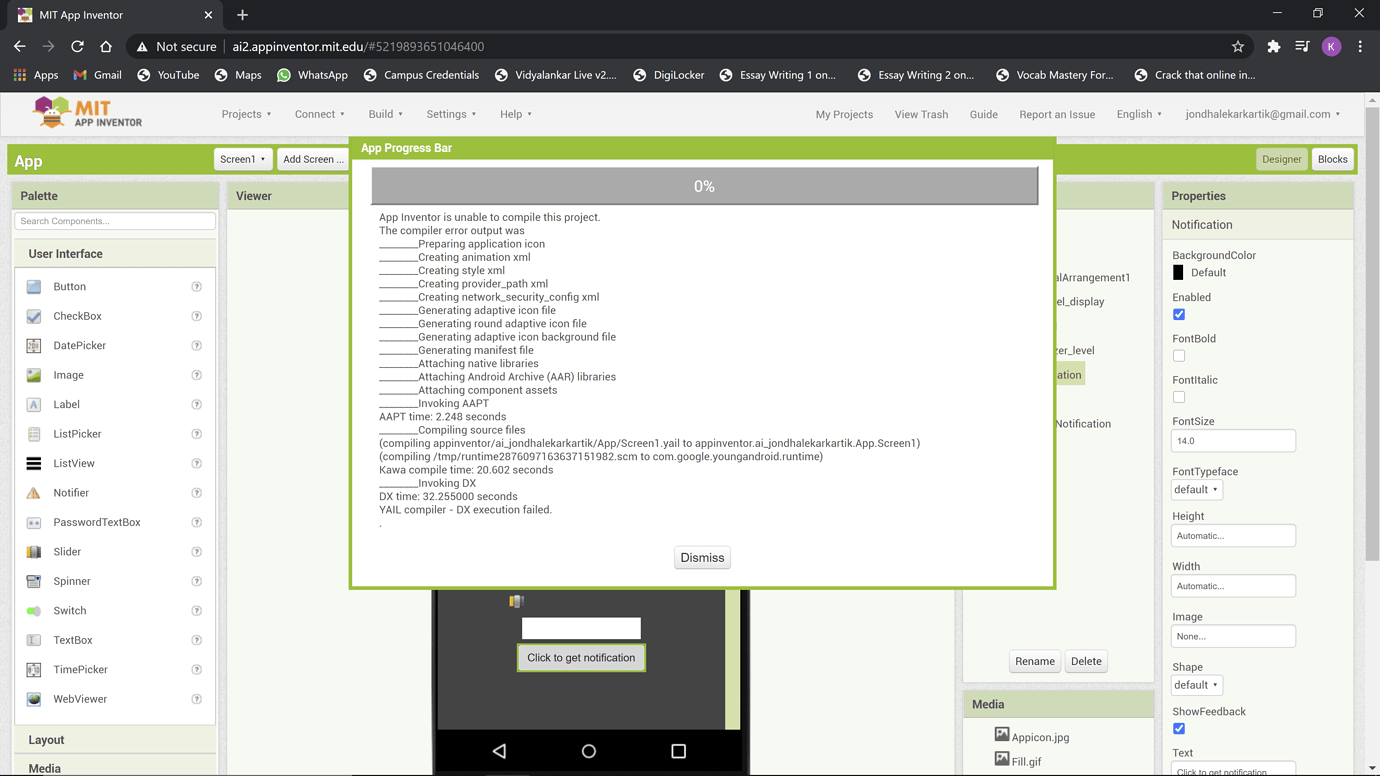Viewport: 1380px width, 776px height.
Task: Switch to the Blocks editor
Action: [1333, 159]
